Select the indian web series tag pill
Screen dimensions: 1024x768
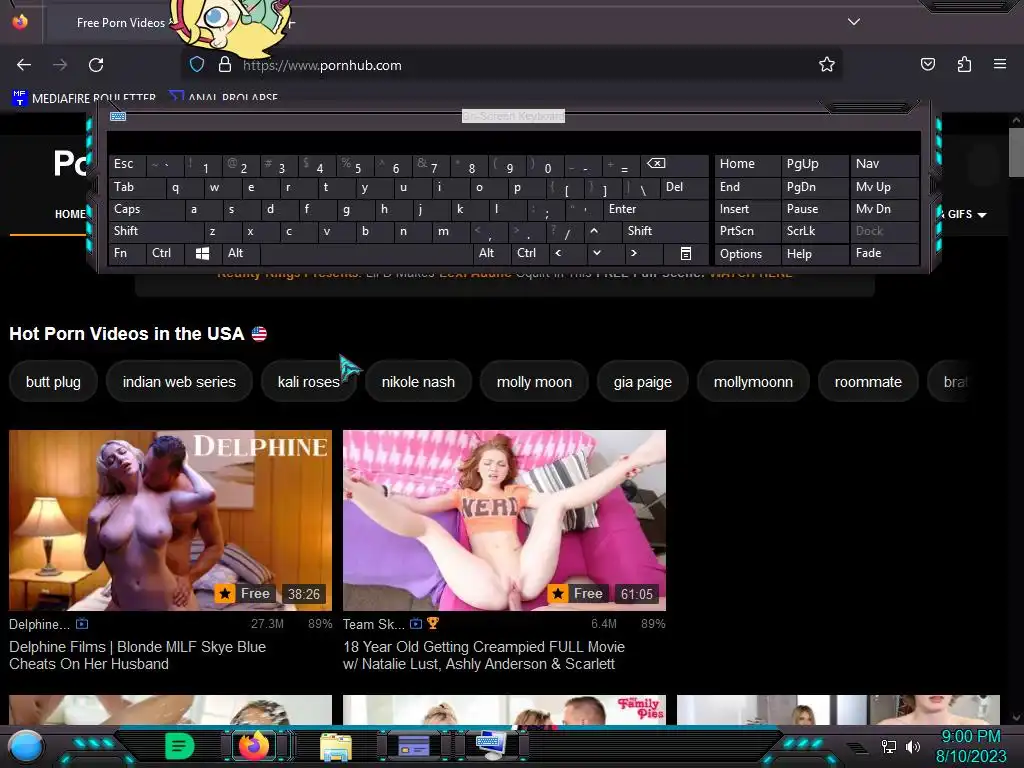[x=179, y=382]
